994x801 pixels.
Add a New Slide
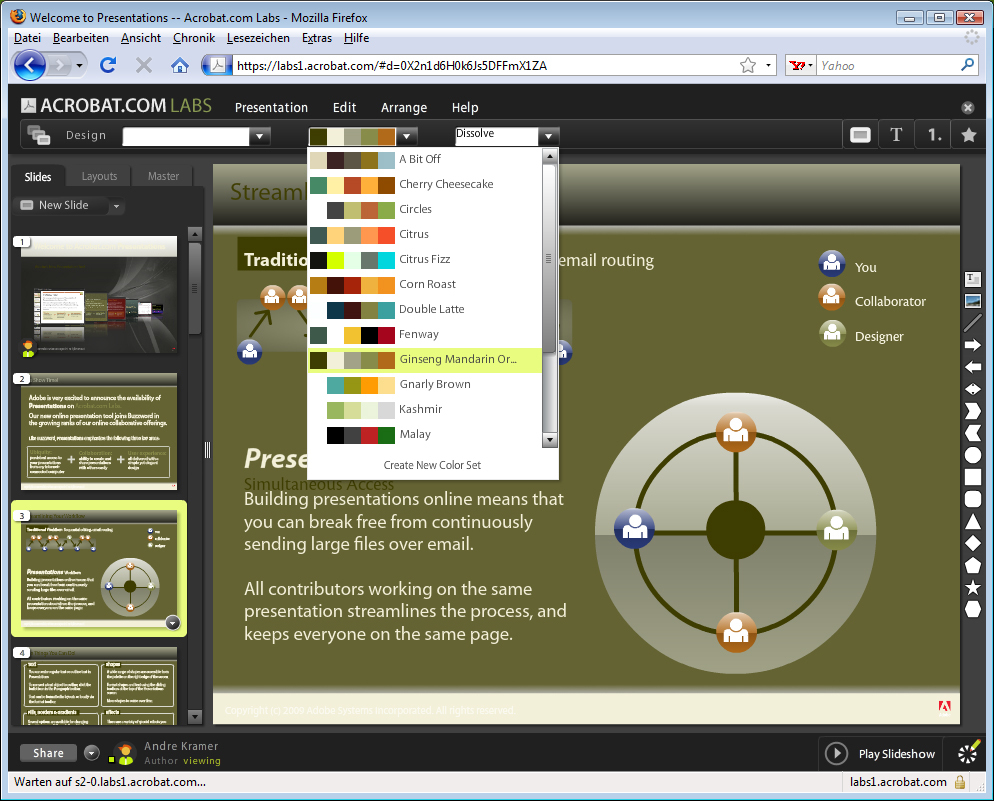[56, 205]
